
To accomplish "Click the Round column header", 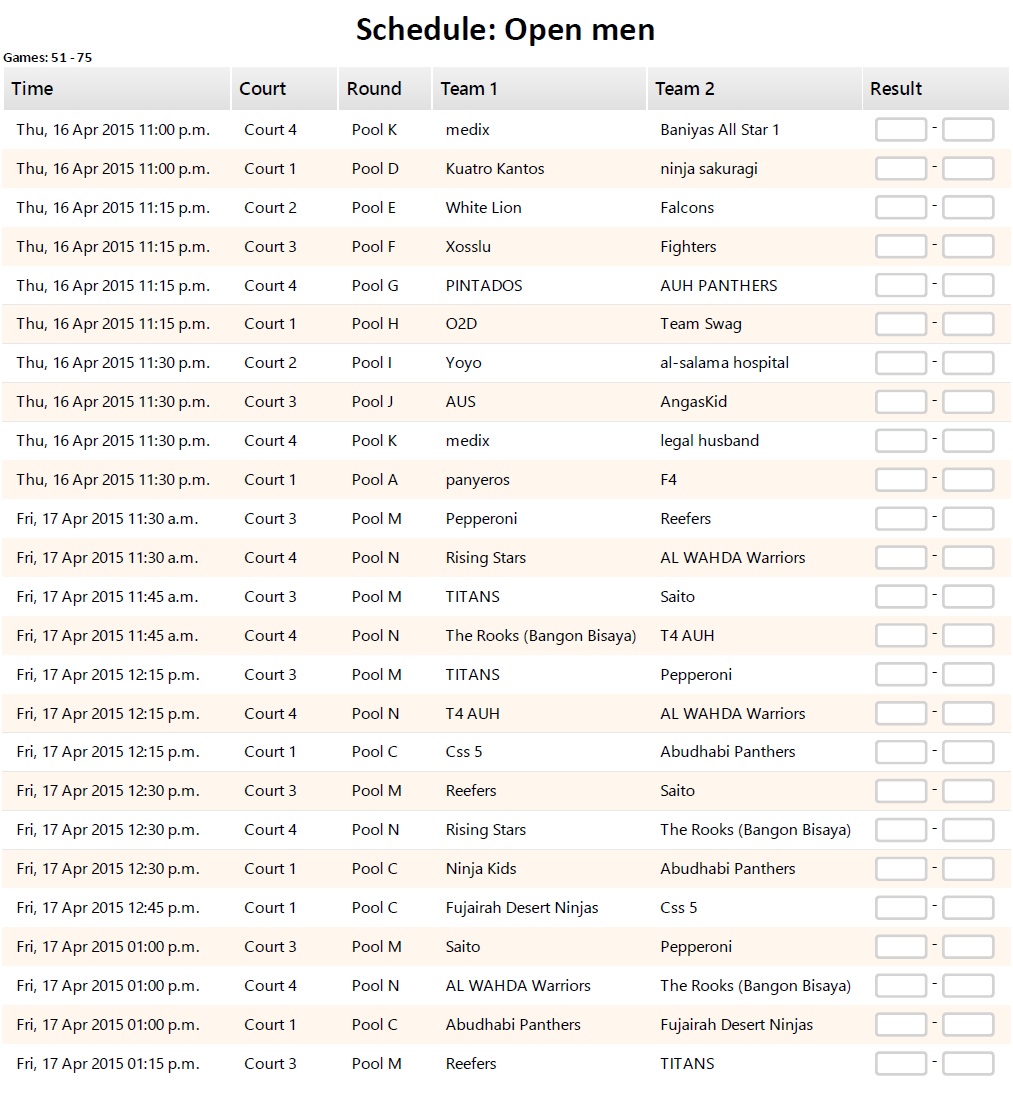I will click(385, 89).
